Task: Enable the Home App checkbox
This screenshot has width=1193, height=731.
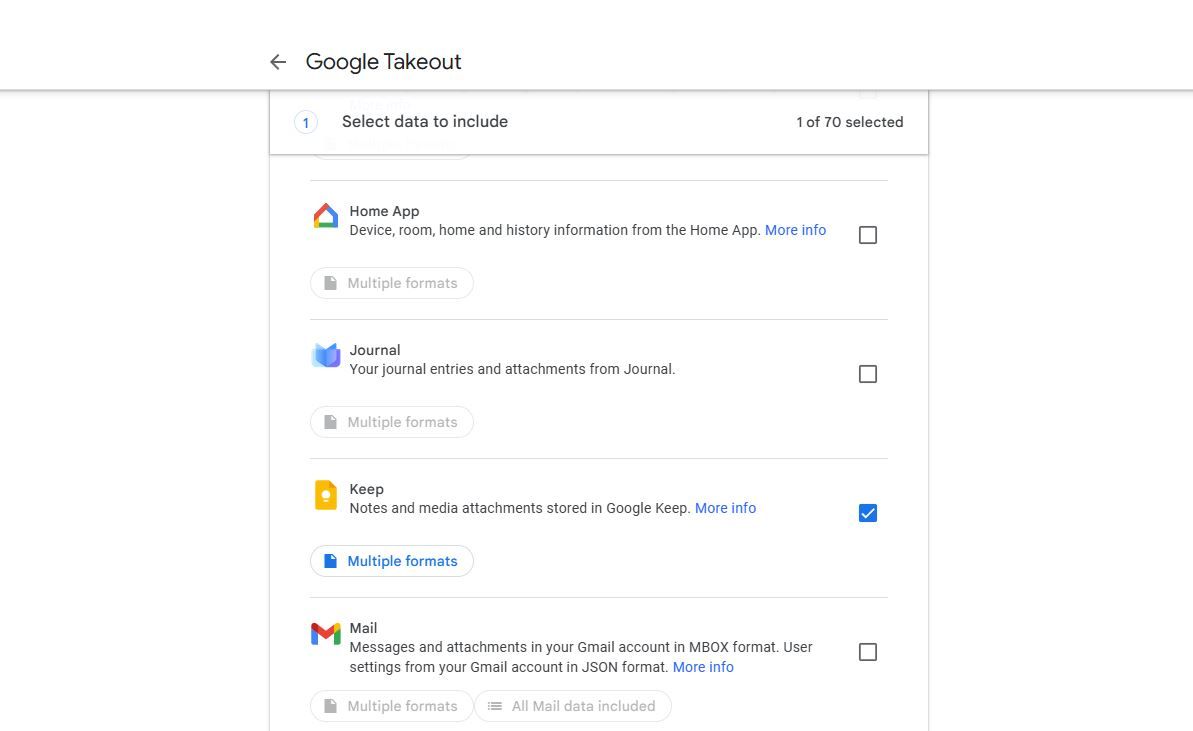Action: [867, 234]
